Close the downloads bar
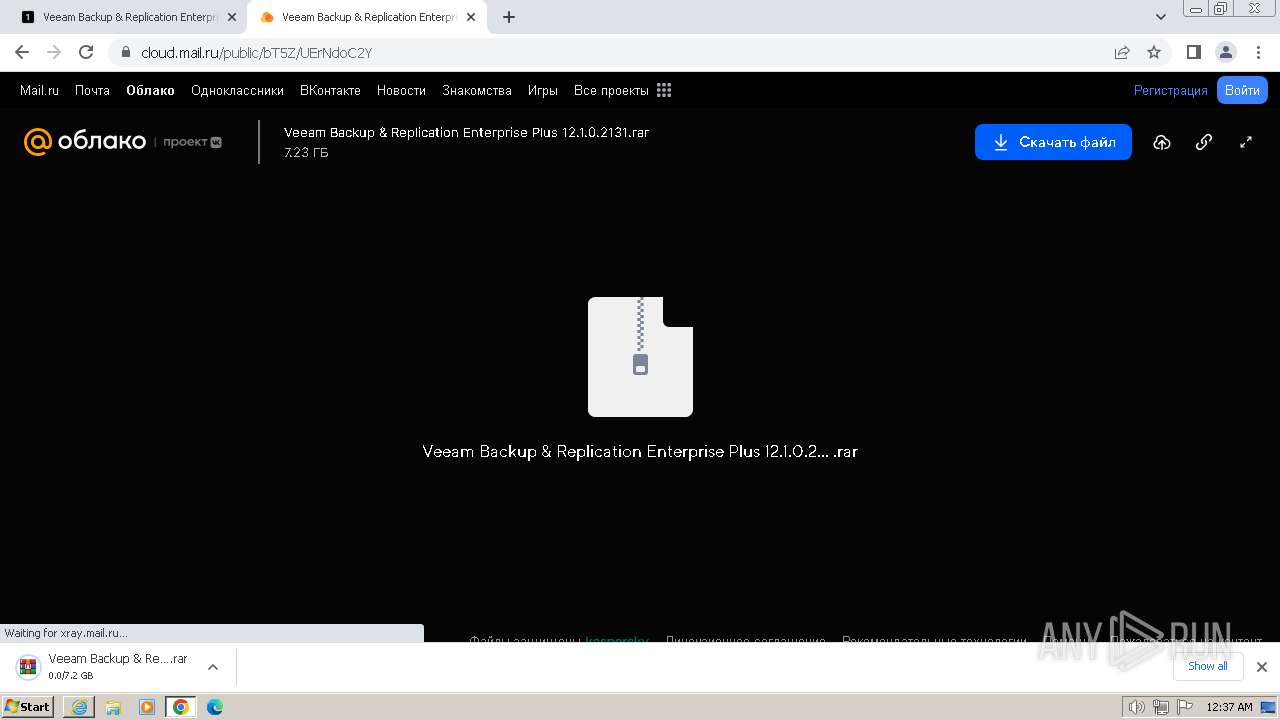1280x720 pixels. pos(1261,667)
